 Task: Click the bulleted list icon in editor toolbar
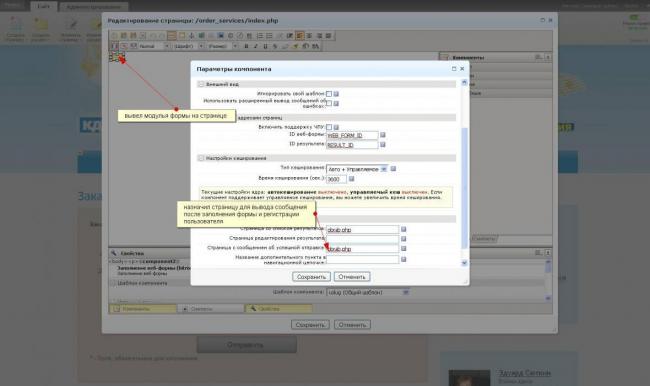(269, 36)
